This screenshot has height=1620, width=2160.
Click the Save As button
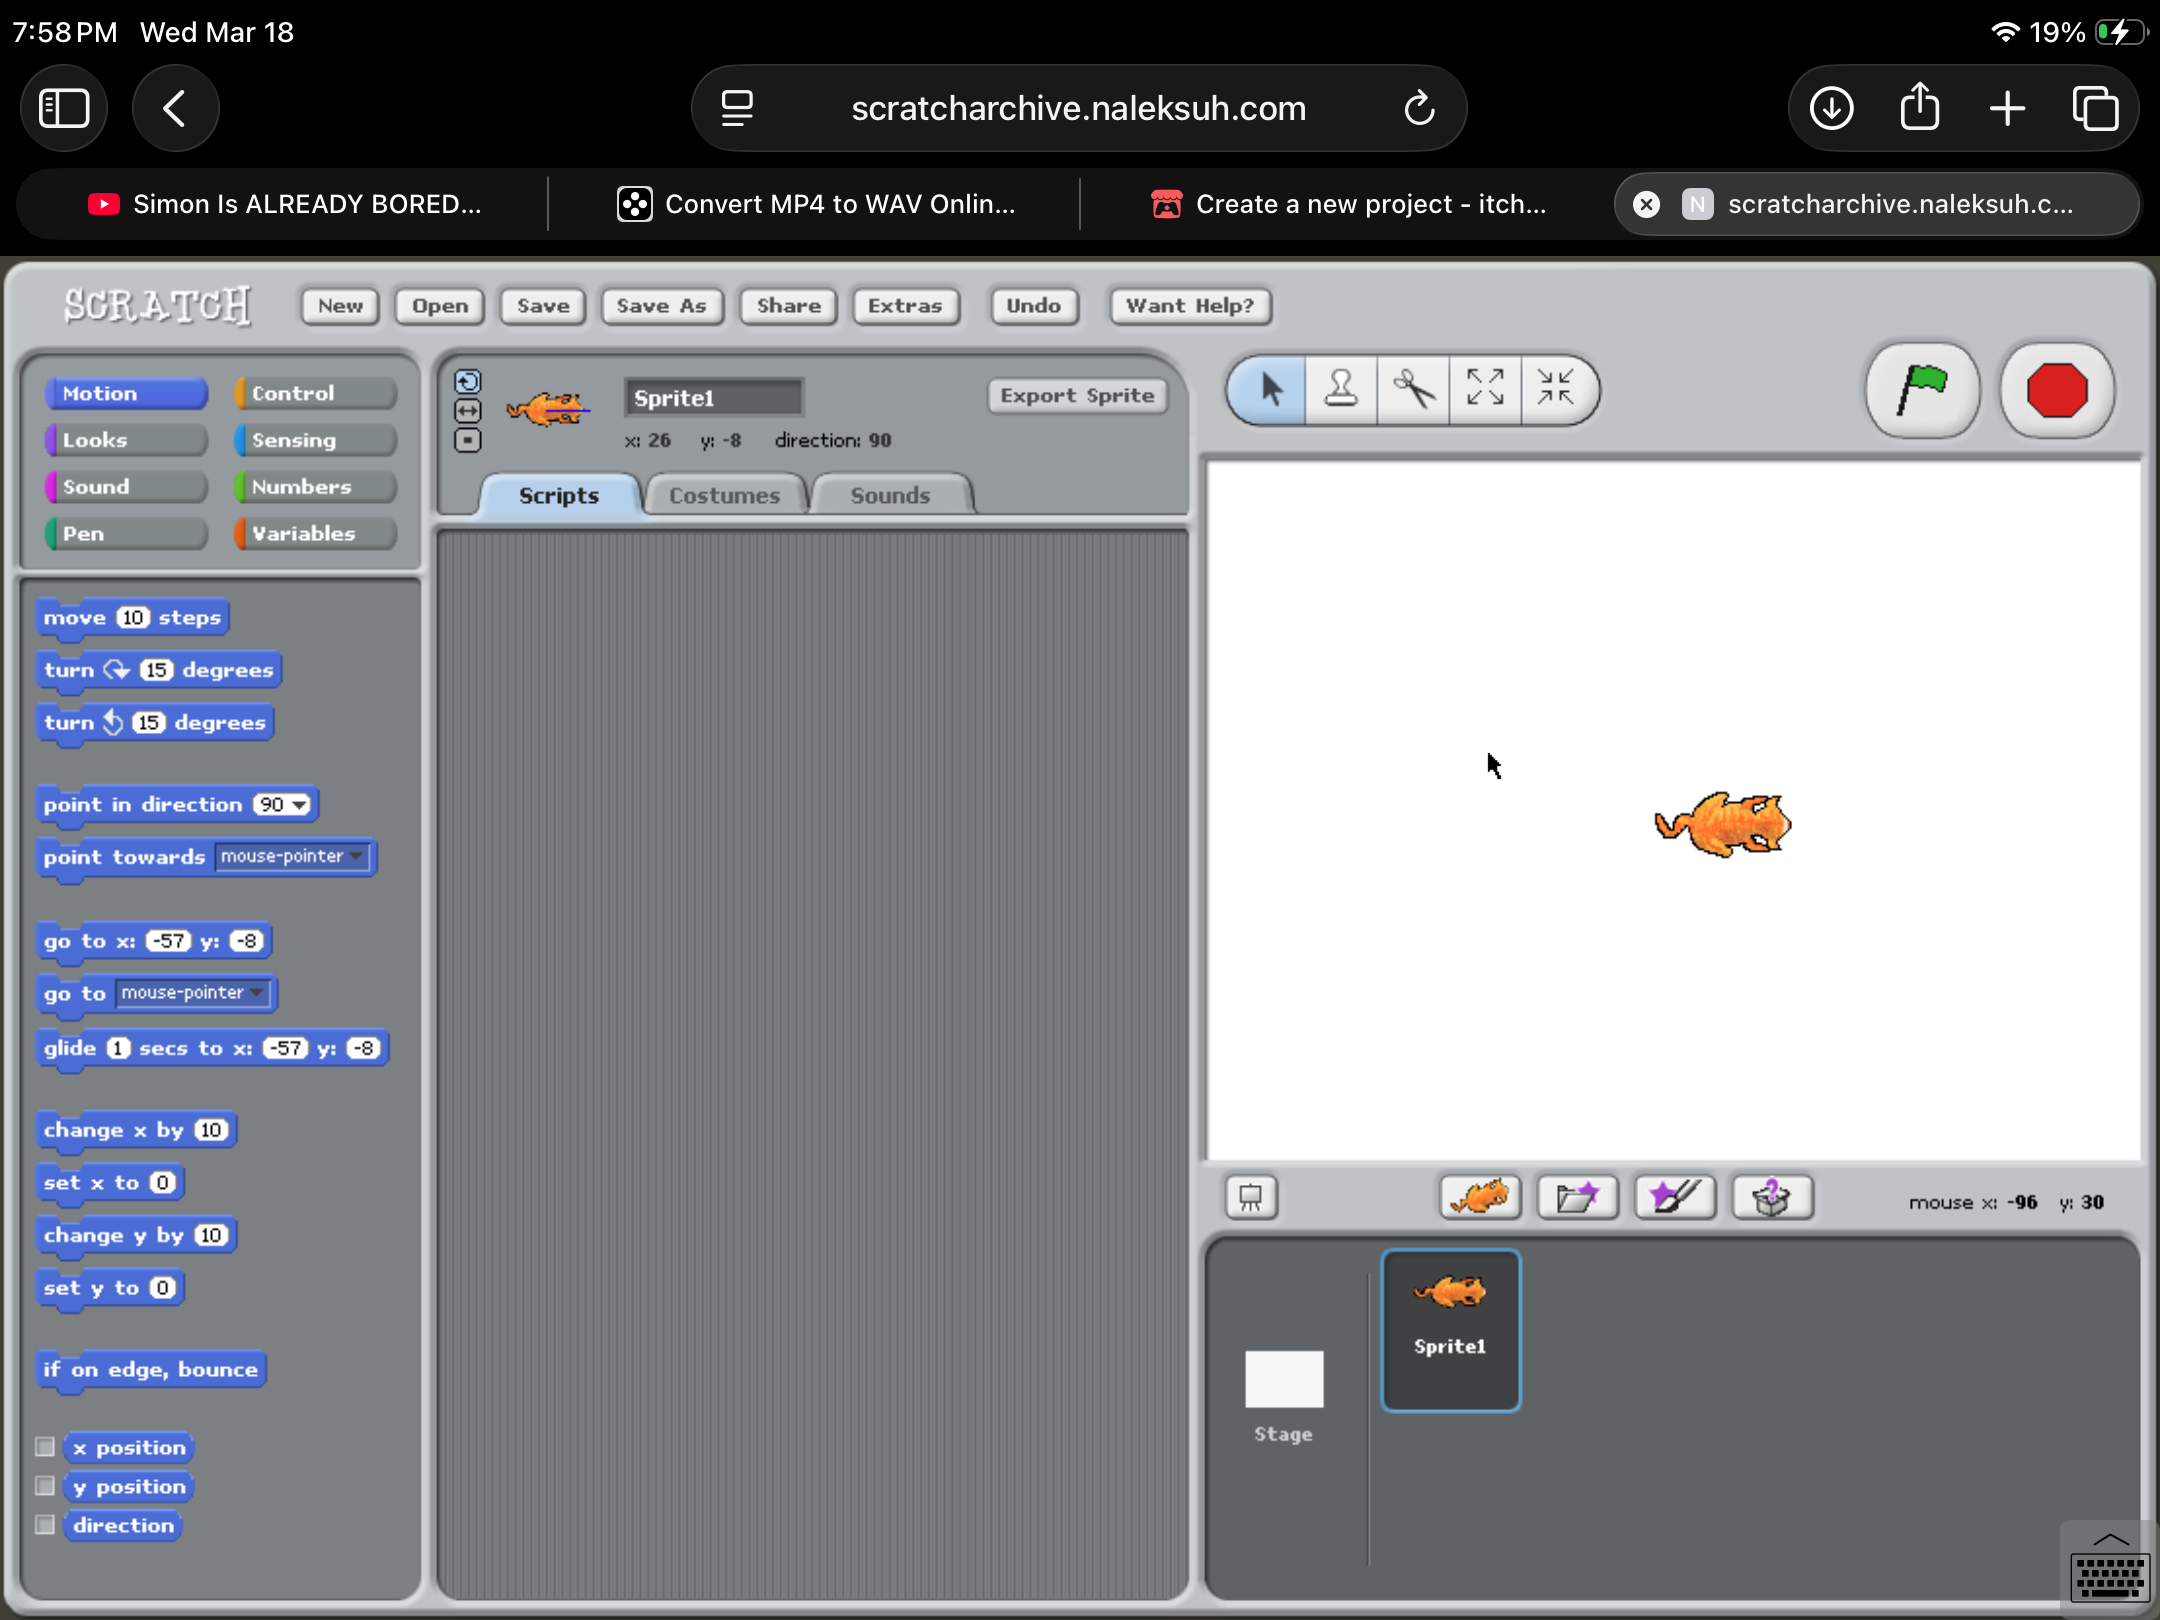pyautogui.click(x=661, y=306)
